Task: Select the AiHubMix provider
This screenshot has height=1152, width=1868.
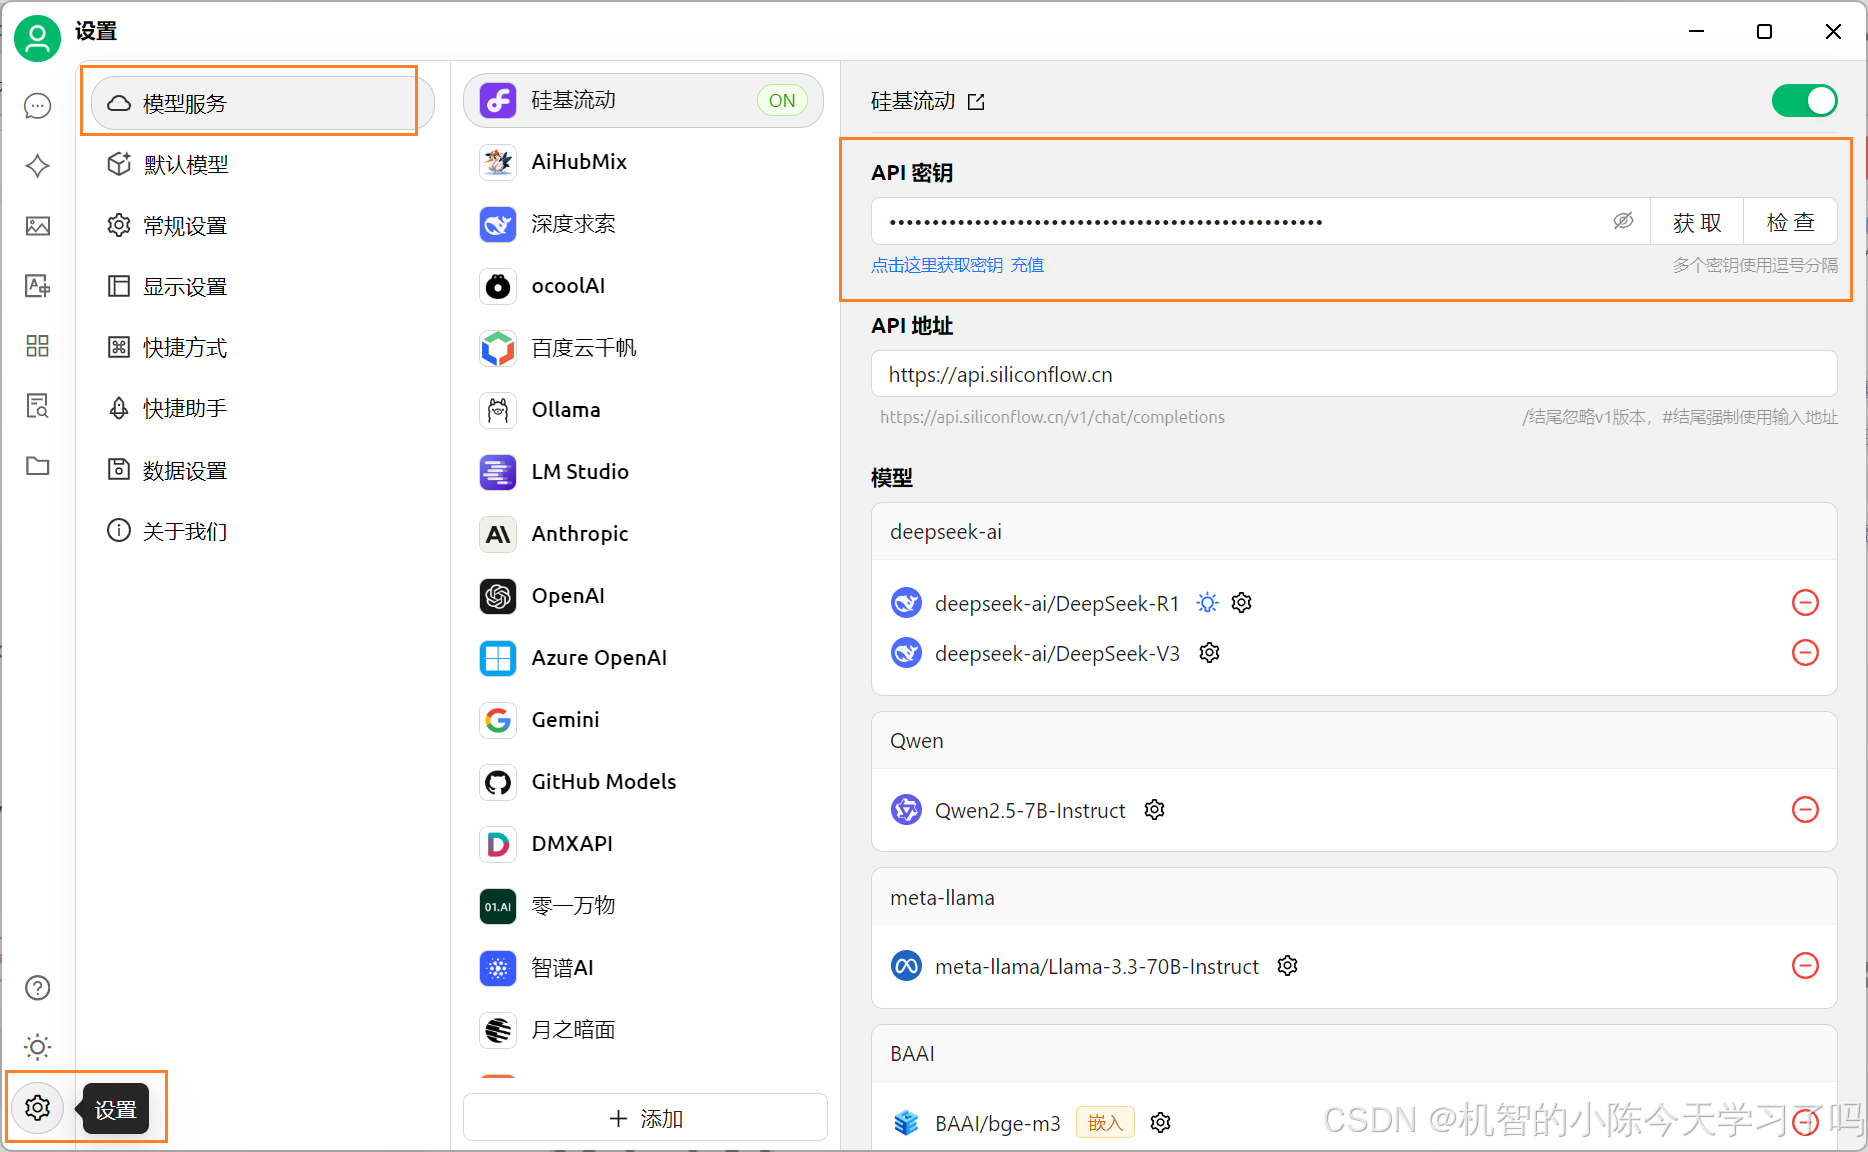Action: click(643, 162)
